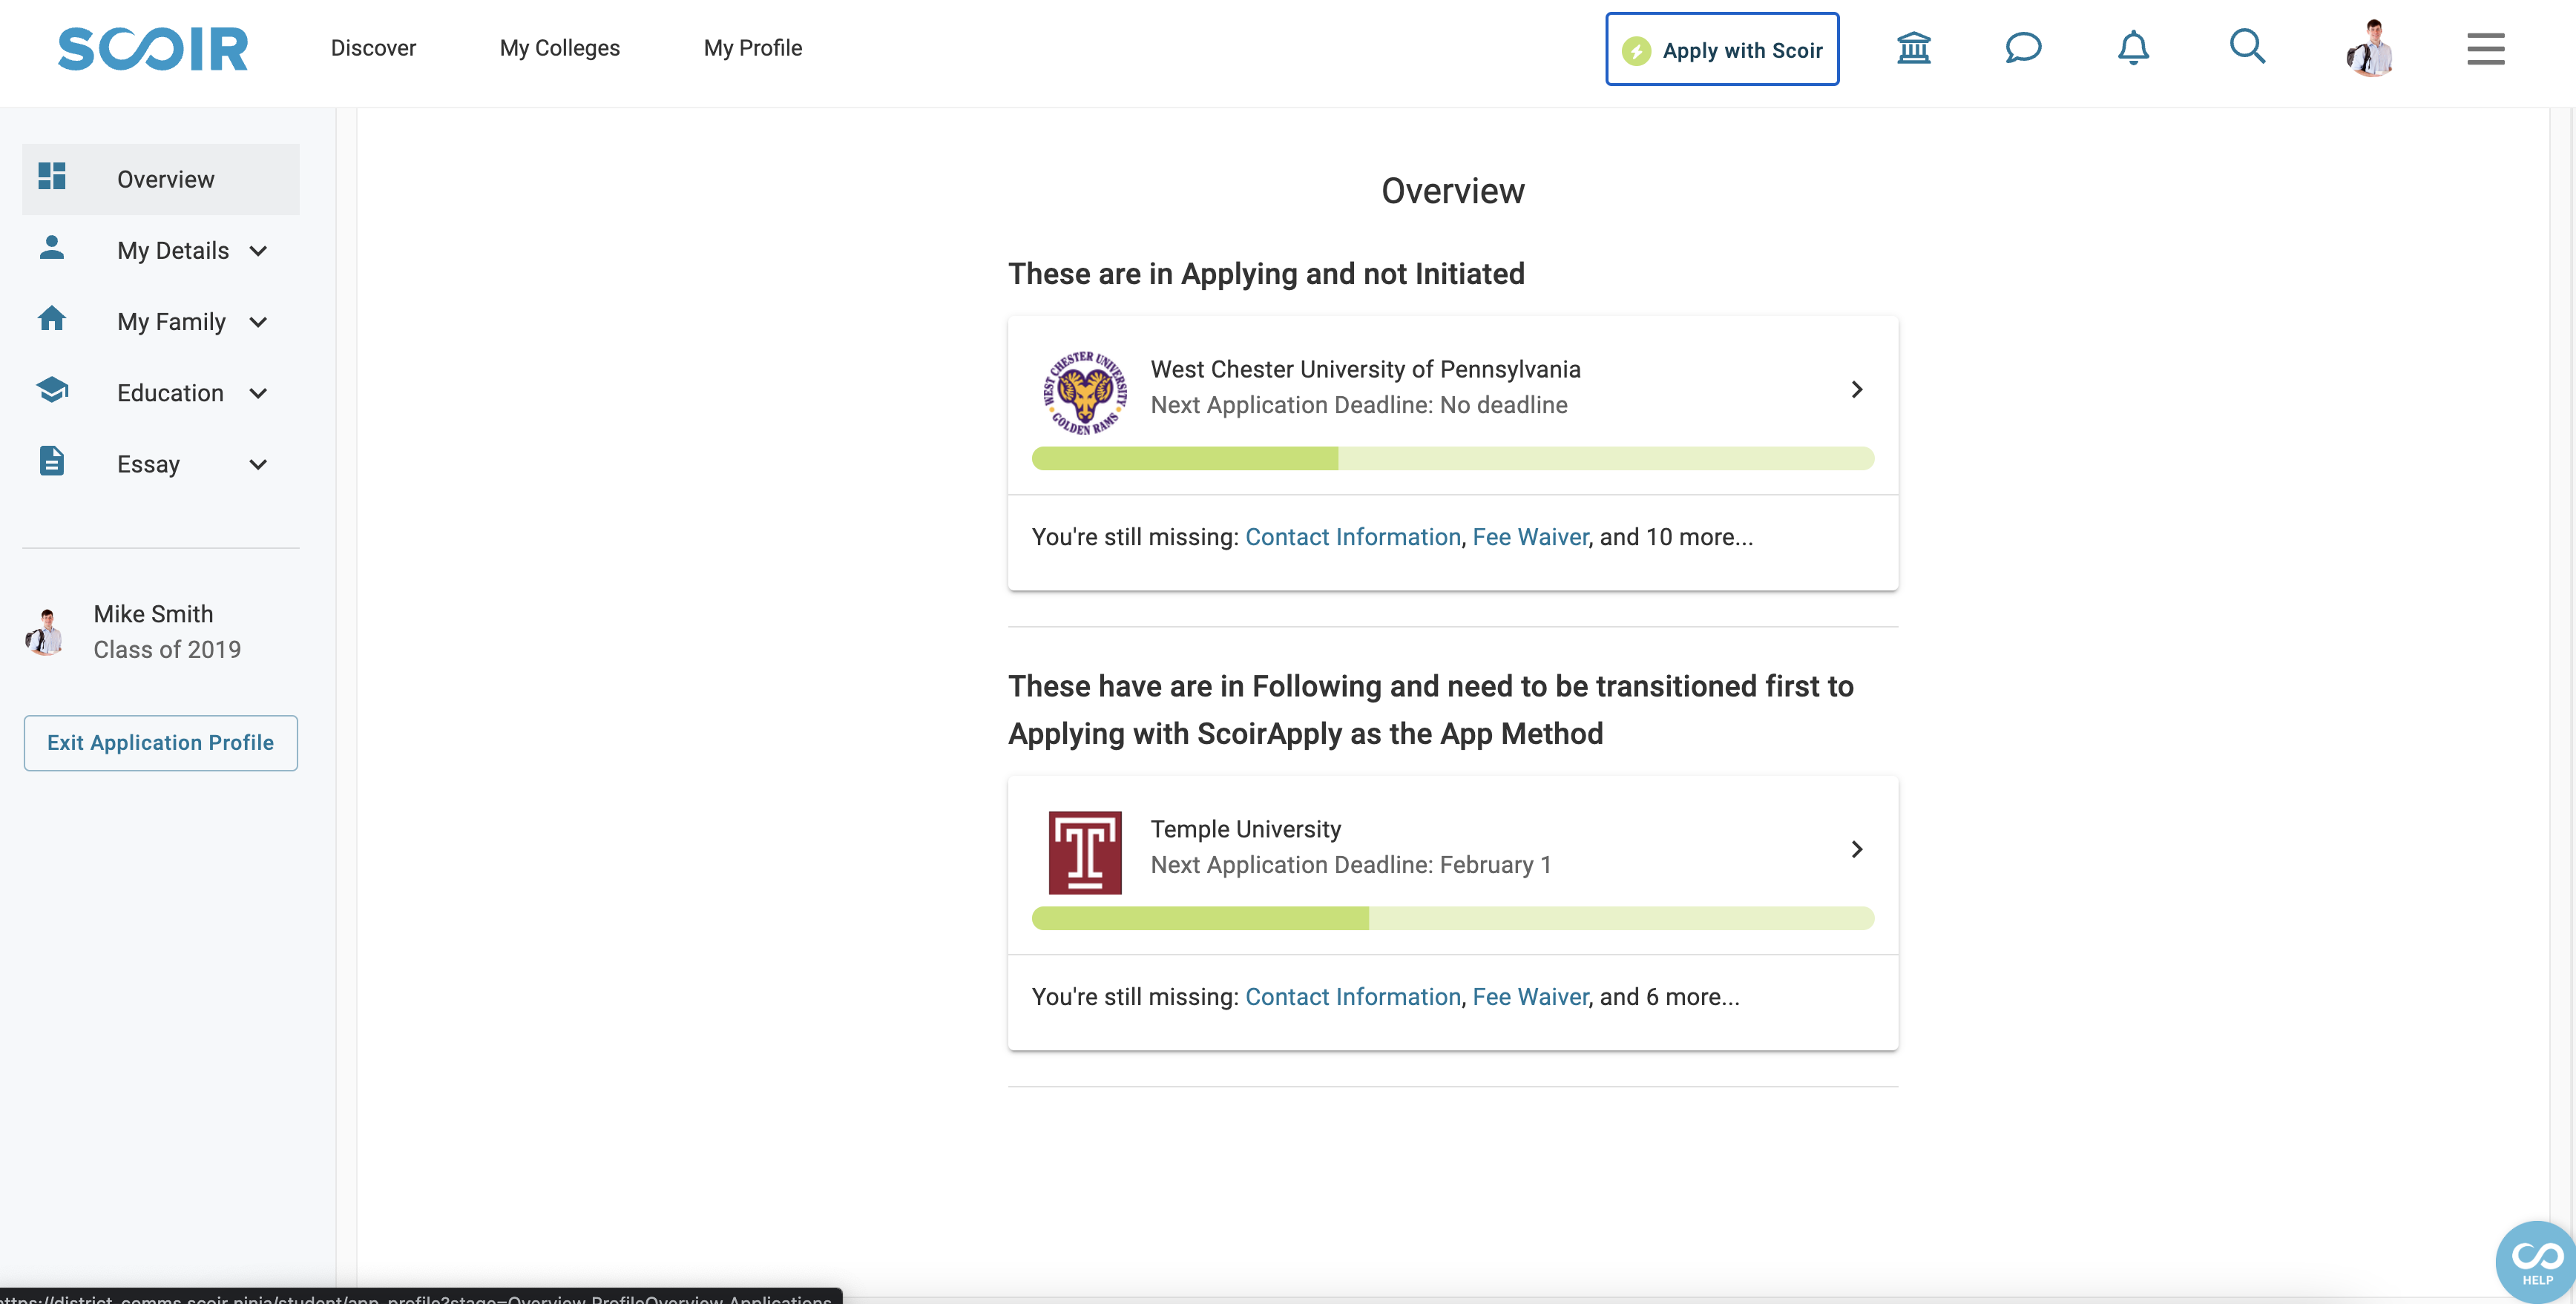Expand the My Details section

(258, 251)
